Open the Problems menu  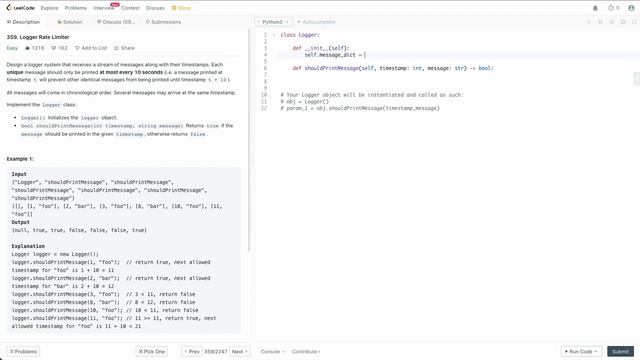[x=76, y=8]
